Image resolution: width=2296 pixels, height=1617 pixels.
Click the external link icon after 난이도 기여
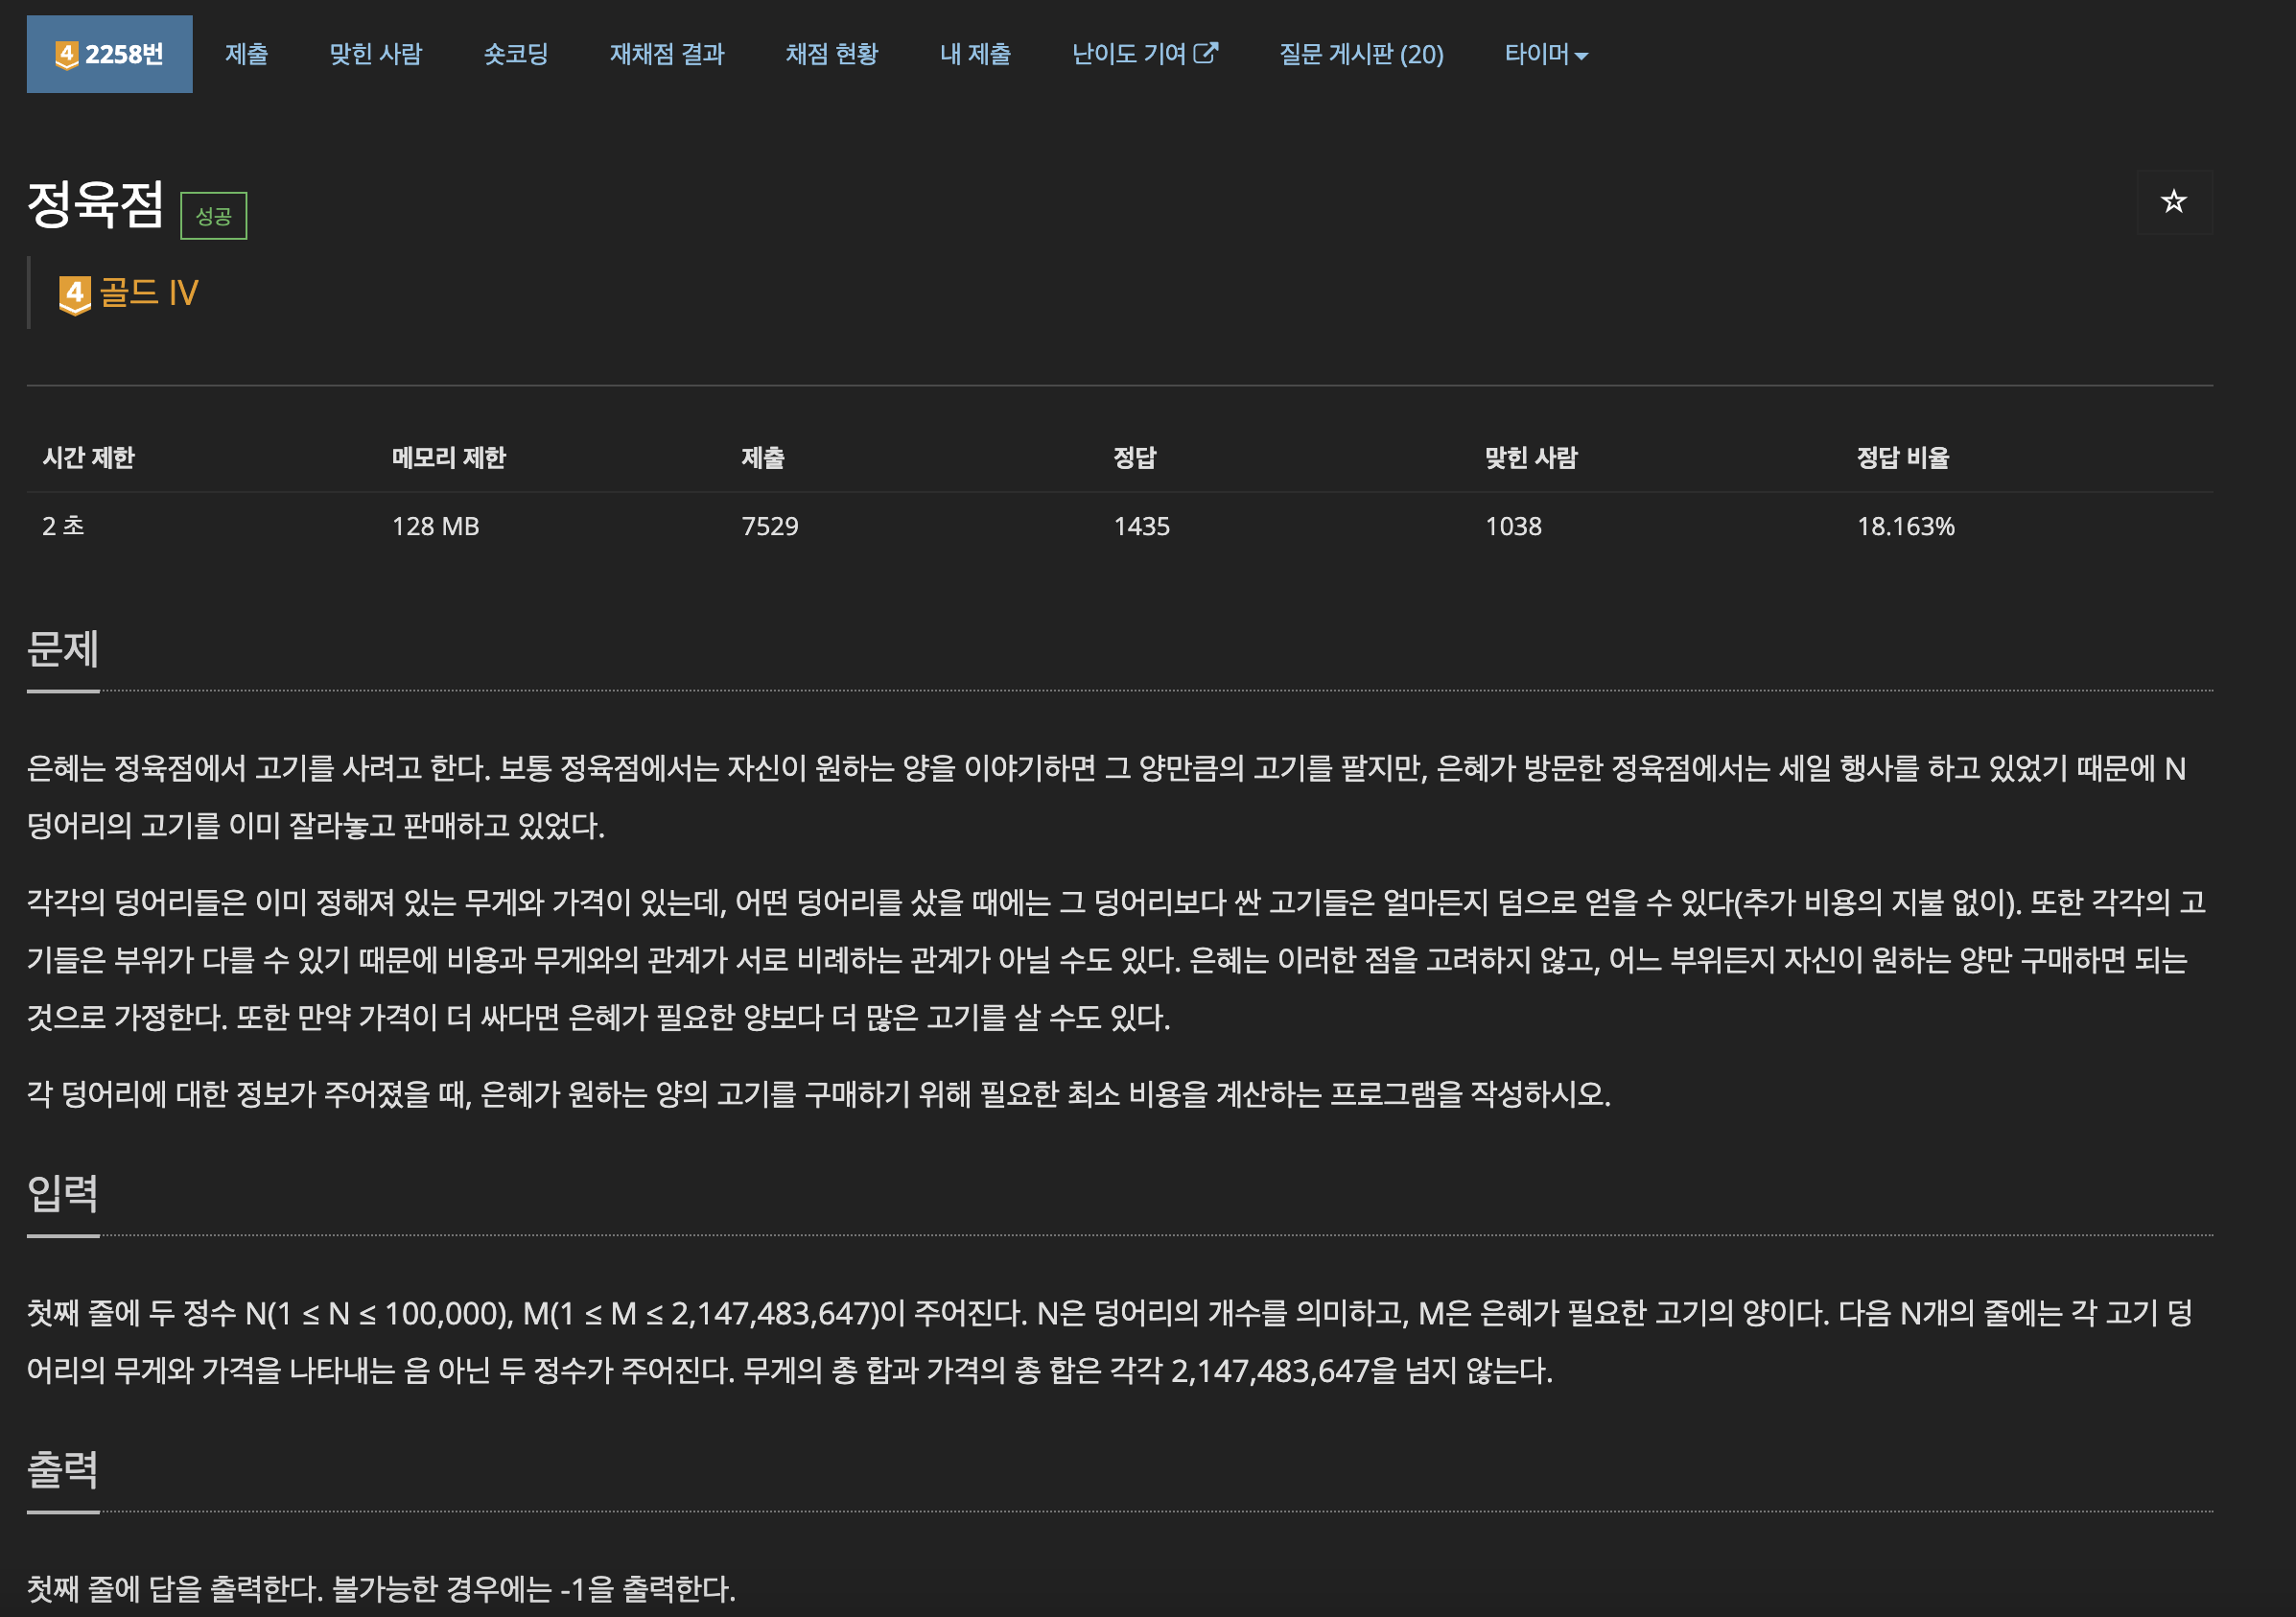pos(1206,53)
